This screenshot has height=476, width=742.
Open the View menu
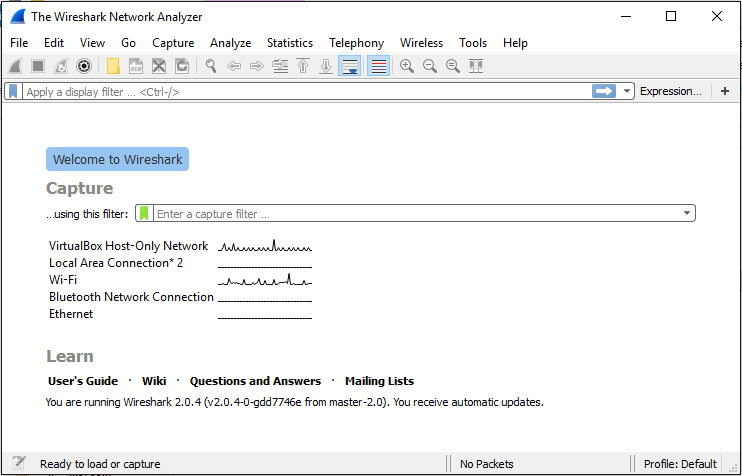[92, 43]
